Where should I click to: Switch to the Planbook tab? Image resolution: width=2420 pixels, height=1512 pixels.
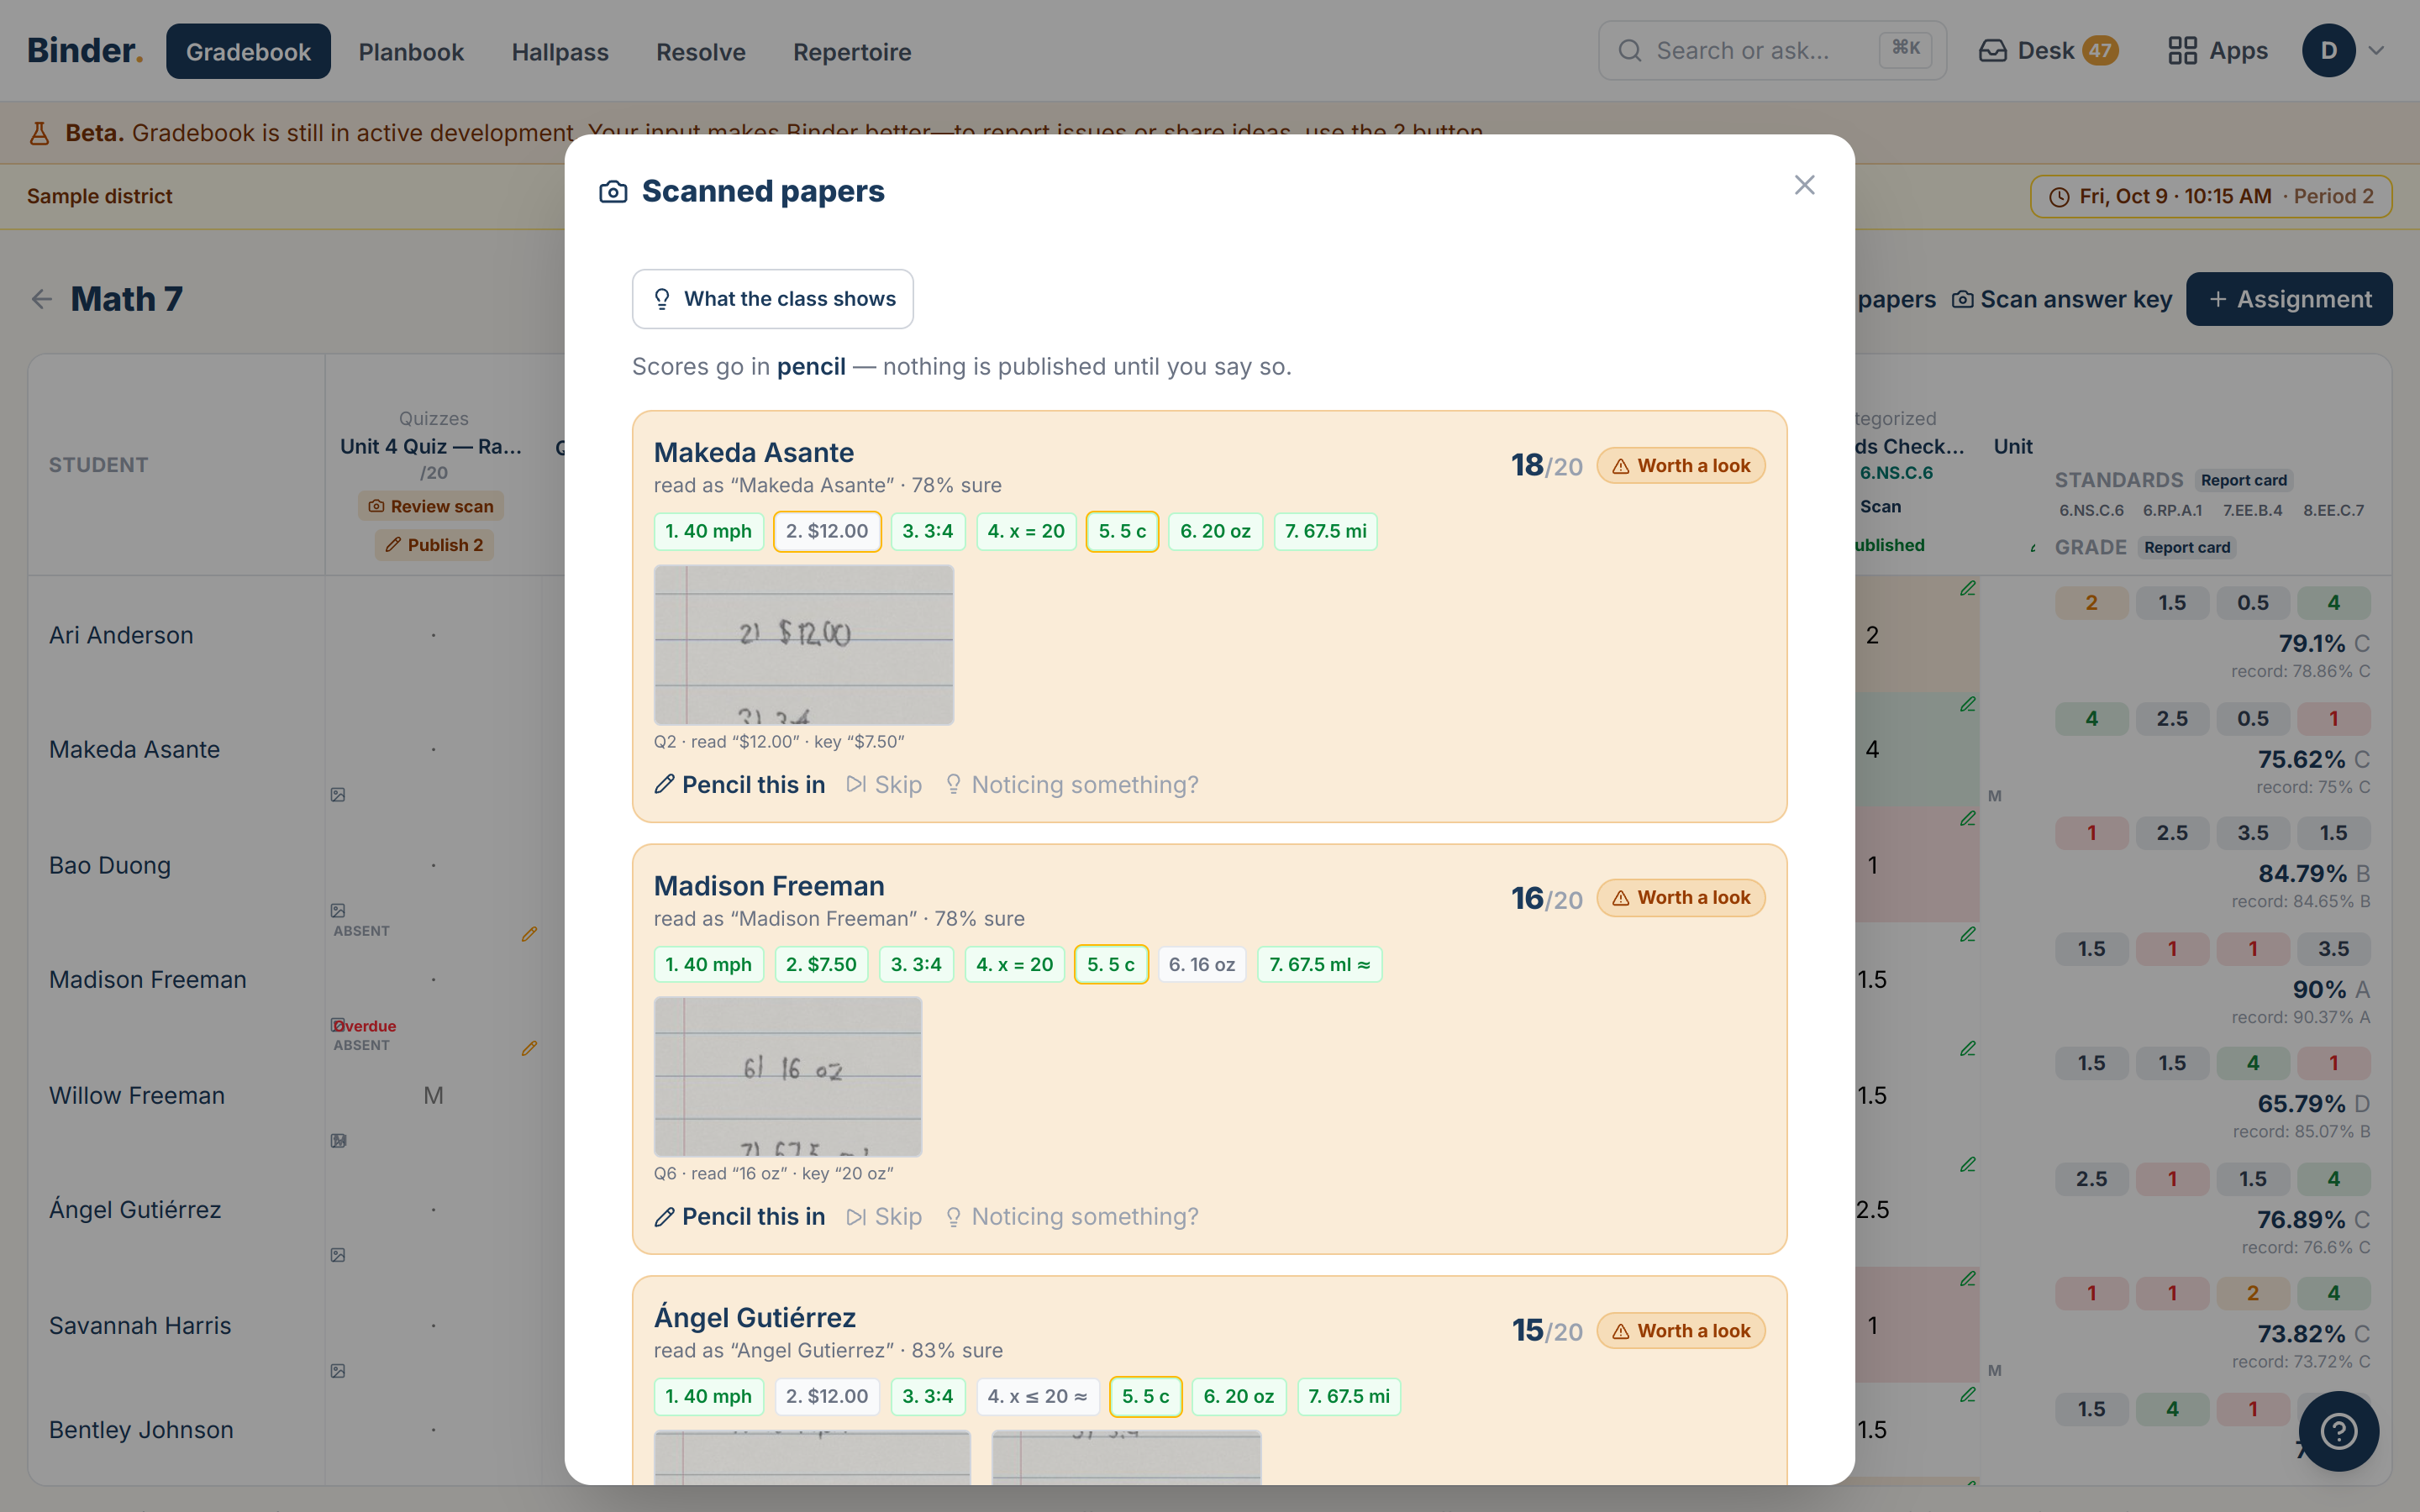[x=411, y=51]
